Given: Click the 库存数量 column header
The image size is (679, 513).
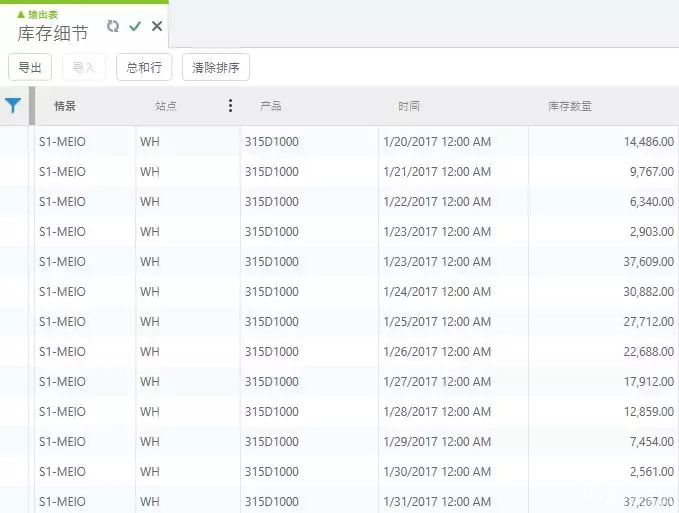Looking at the screenshot, I should click(570, 106).
